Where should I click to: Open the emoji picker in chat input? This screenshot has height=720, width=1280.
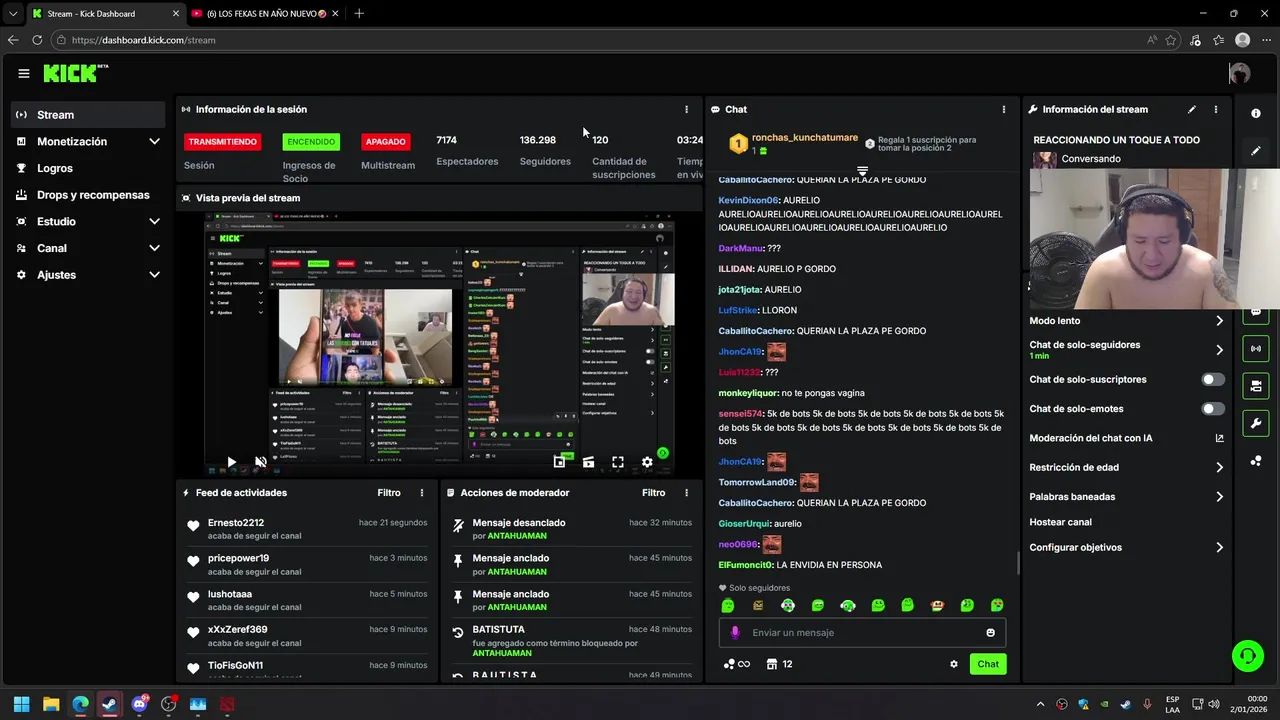click(991, 632)
